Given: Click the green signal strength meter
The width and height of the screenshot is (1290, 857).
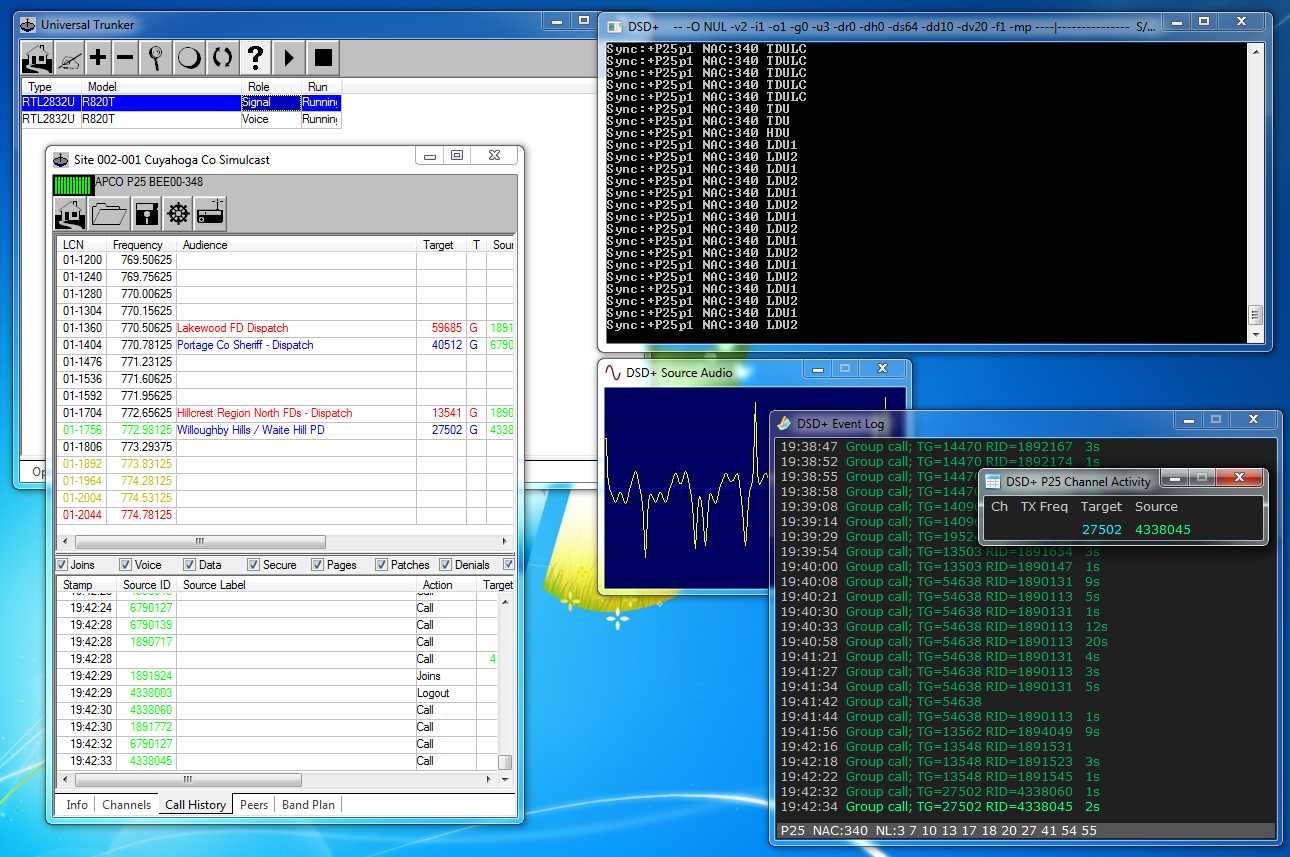Looking at the screenshot, I should coord(72,184).
